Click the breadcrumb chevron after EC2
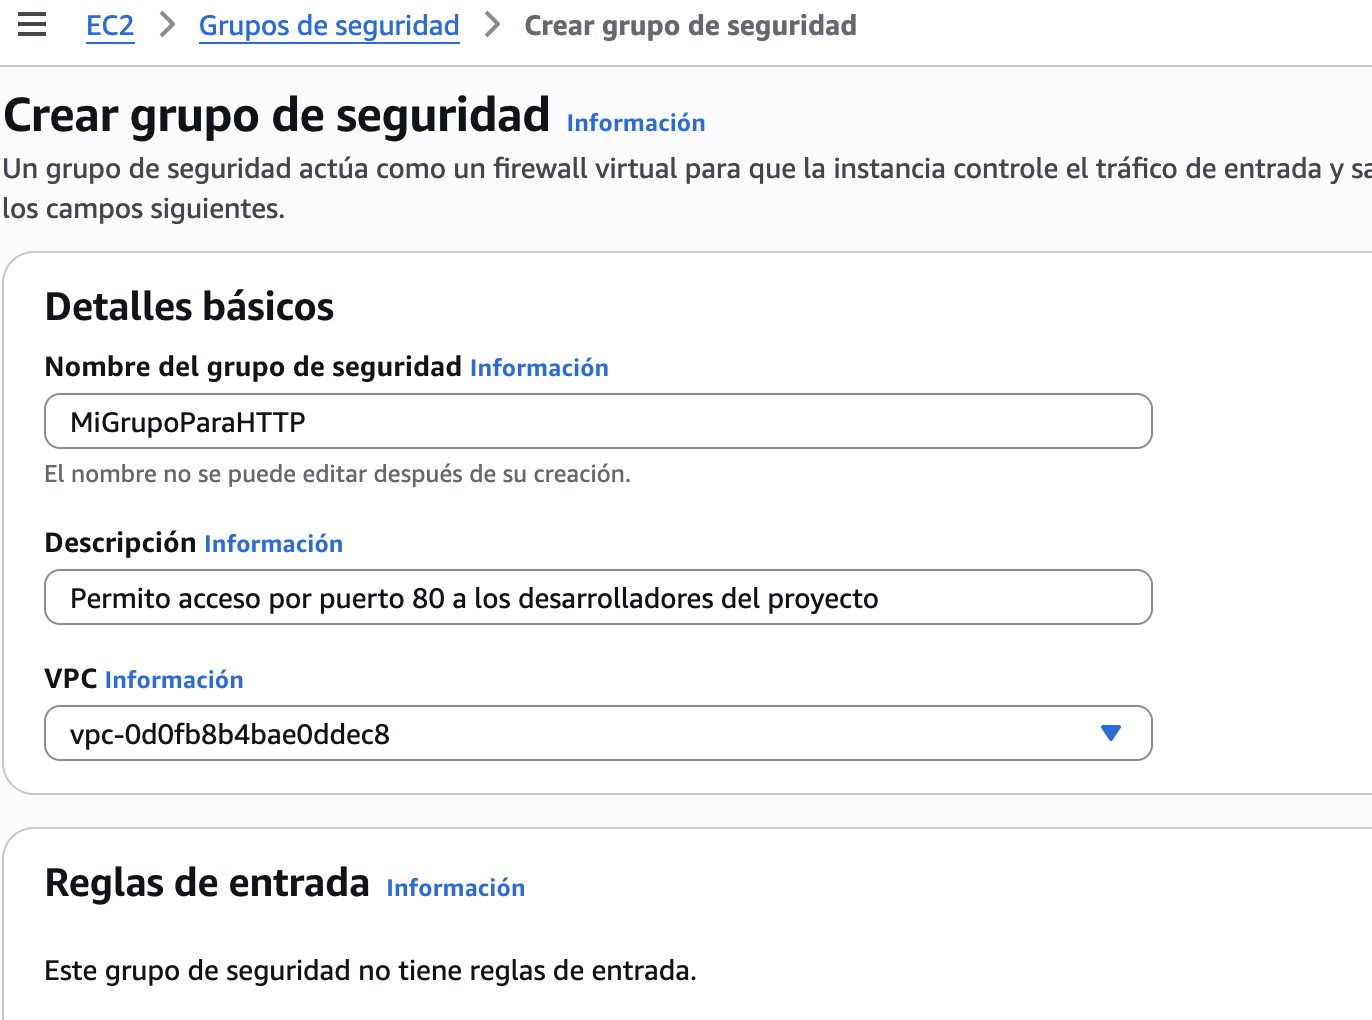1372x1020 pixels. tap(167, 25)
